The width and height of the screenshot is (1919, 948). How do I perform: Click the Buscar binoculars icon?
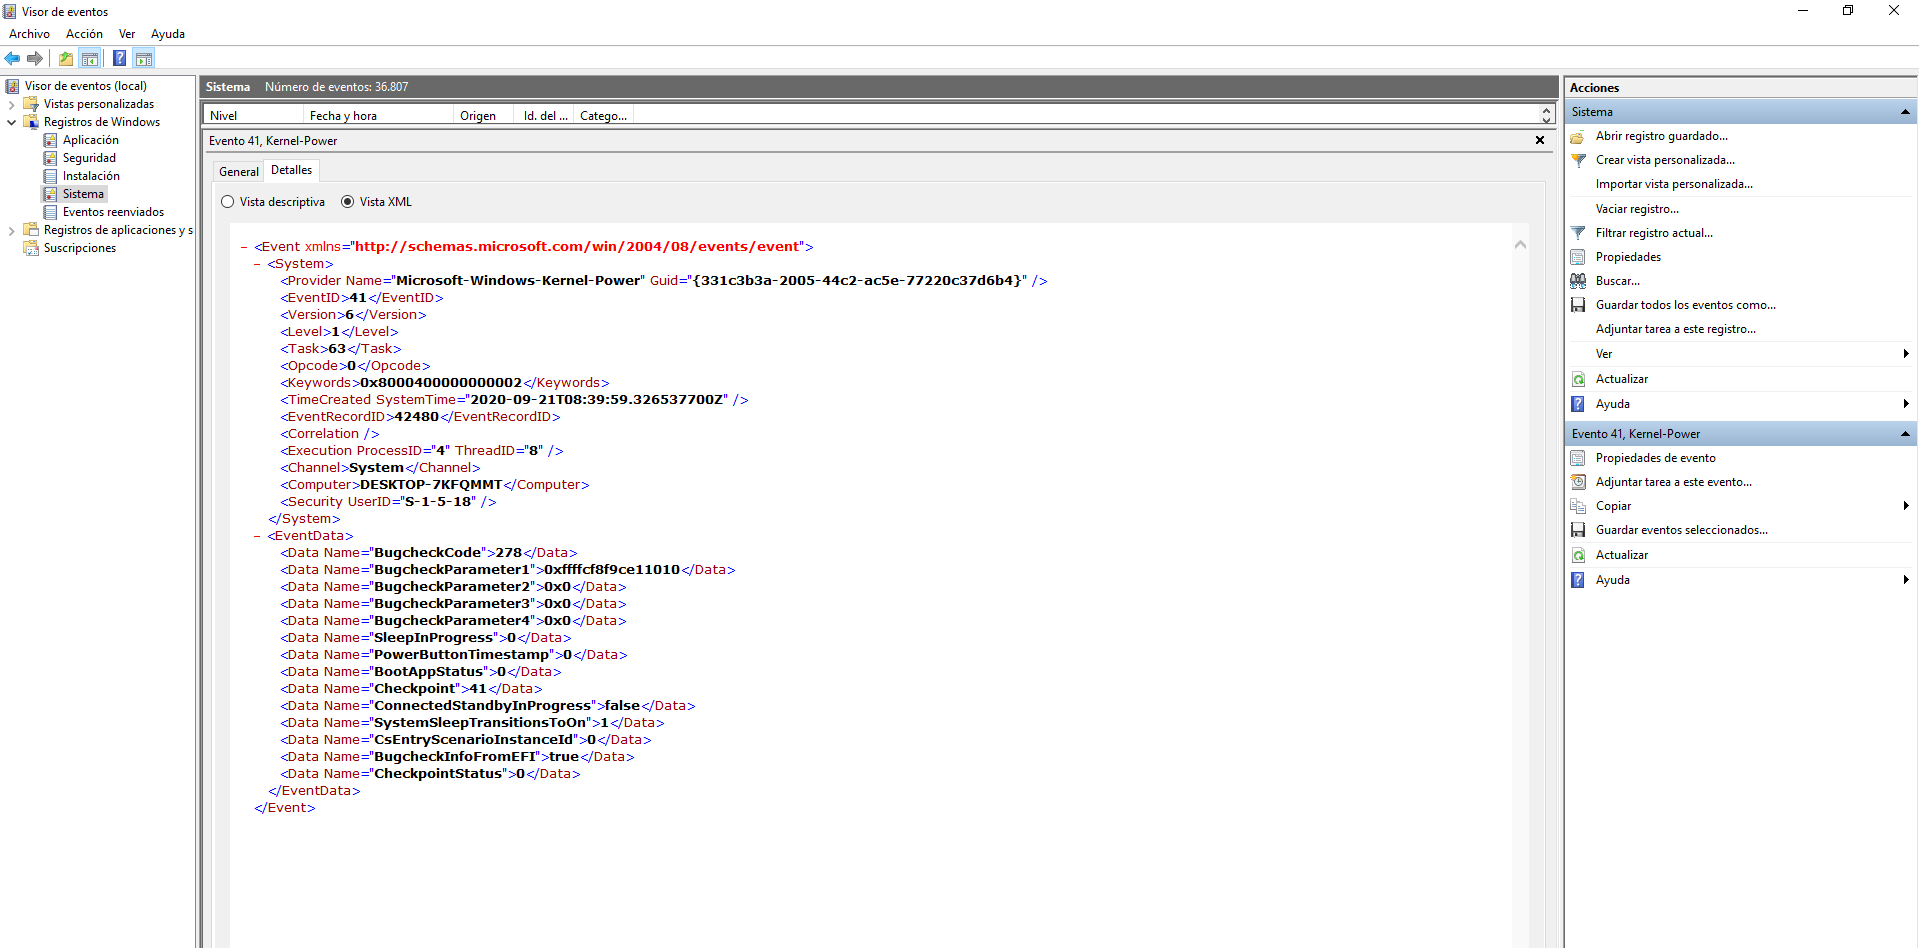1578,281
